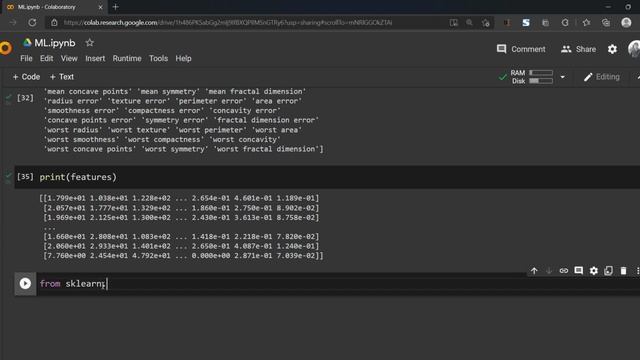The width and height of the screenshot is (640, 360).
Task: Open browser zoom magnifier icon
Action: [x=469, y=23]
